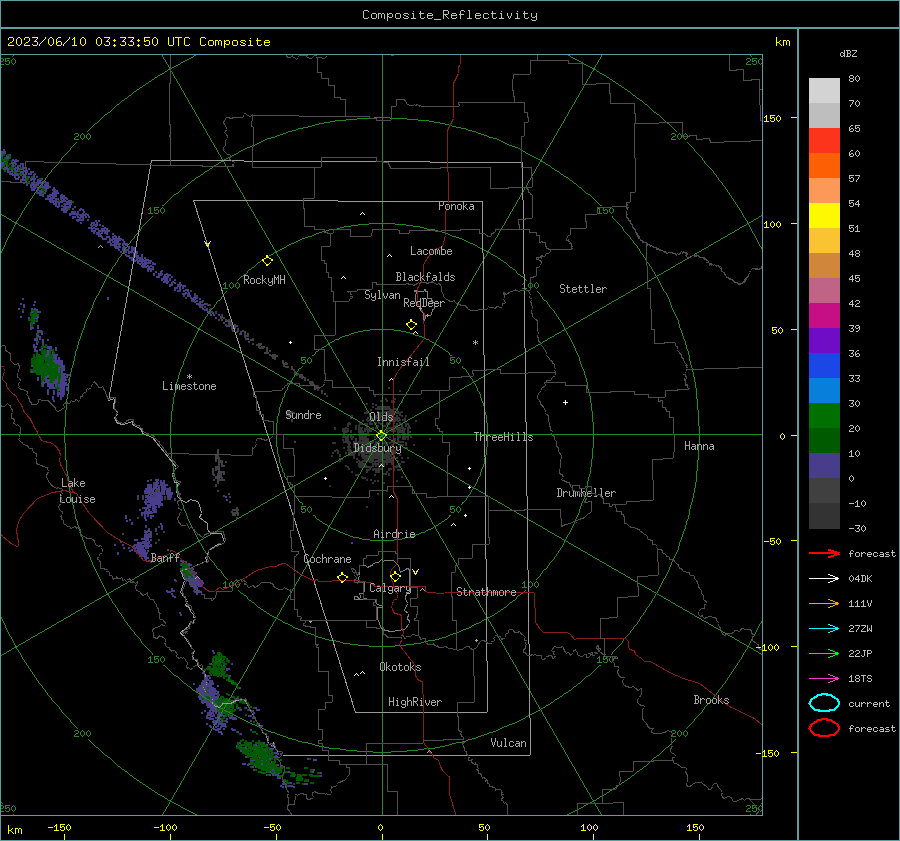Screen dimensions: 900x841
Task: Click the red 60 dBZ color swatch
Action: 824,141
